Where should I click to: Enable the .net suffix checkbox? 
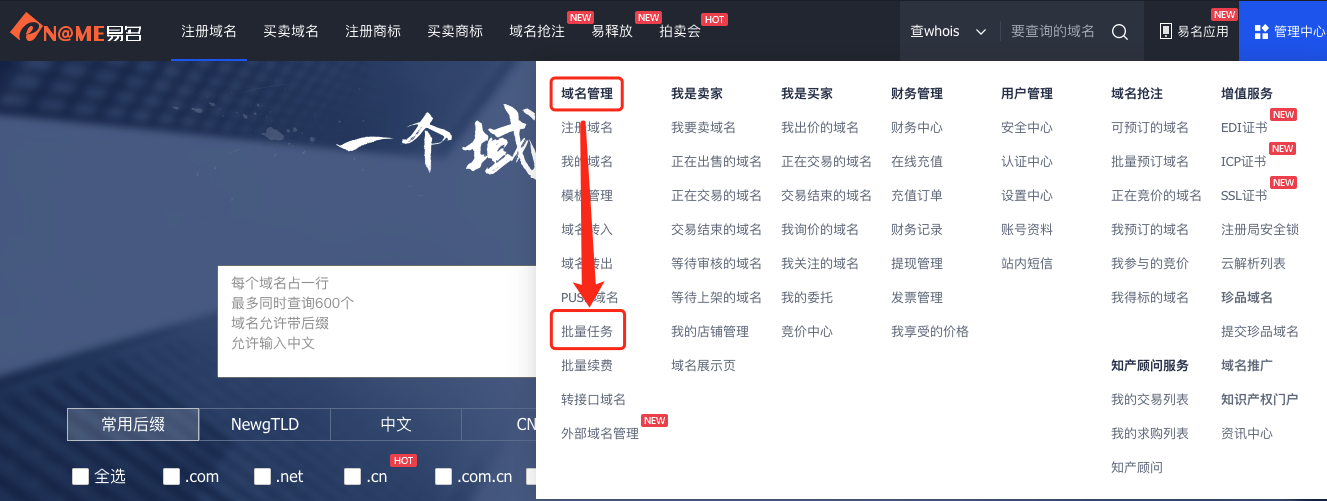263,476
